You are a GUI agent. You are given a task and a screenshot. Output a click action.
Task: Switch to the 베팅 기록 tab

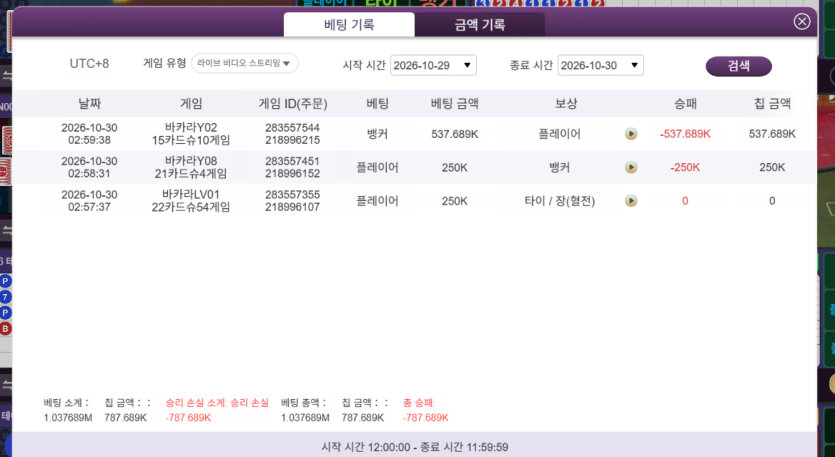tap(349, 25)
